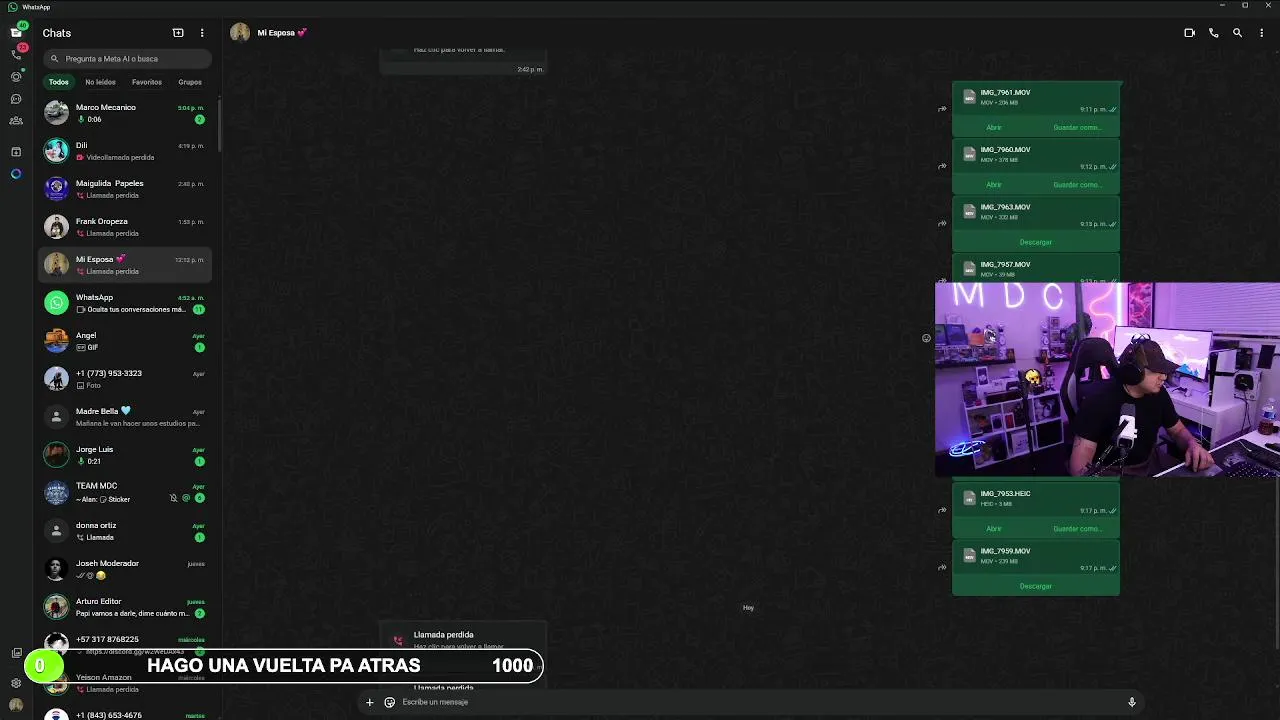Select the No leídos filter tab
1280x720 pixels.
tap(100, 82)
